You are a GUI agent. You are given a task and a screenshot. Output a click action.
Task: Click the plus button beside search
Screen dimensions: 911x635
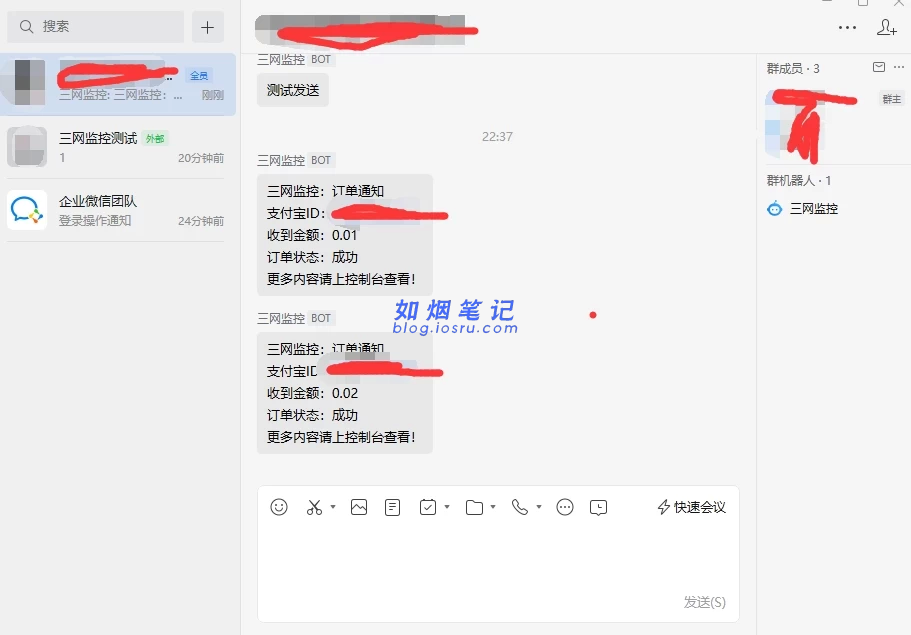click(x=207, y=27)
